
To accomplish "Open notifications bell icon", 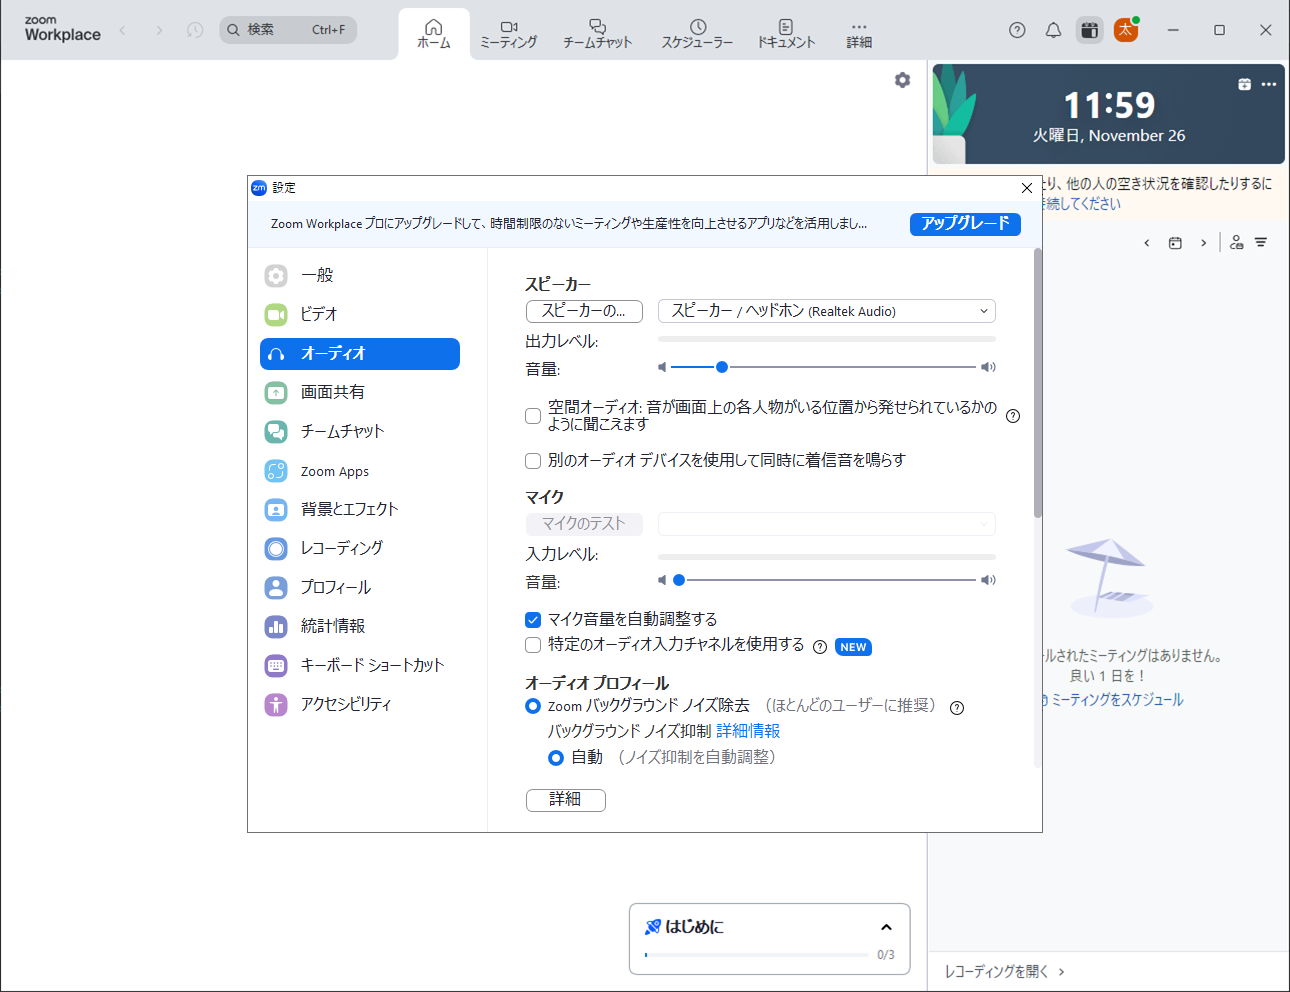I will point(1053,30).
